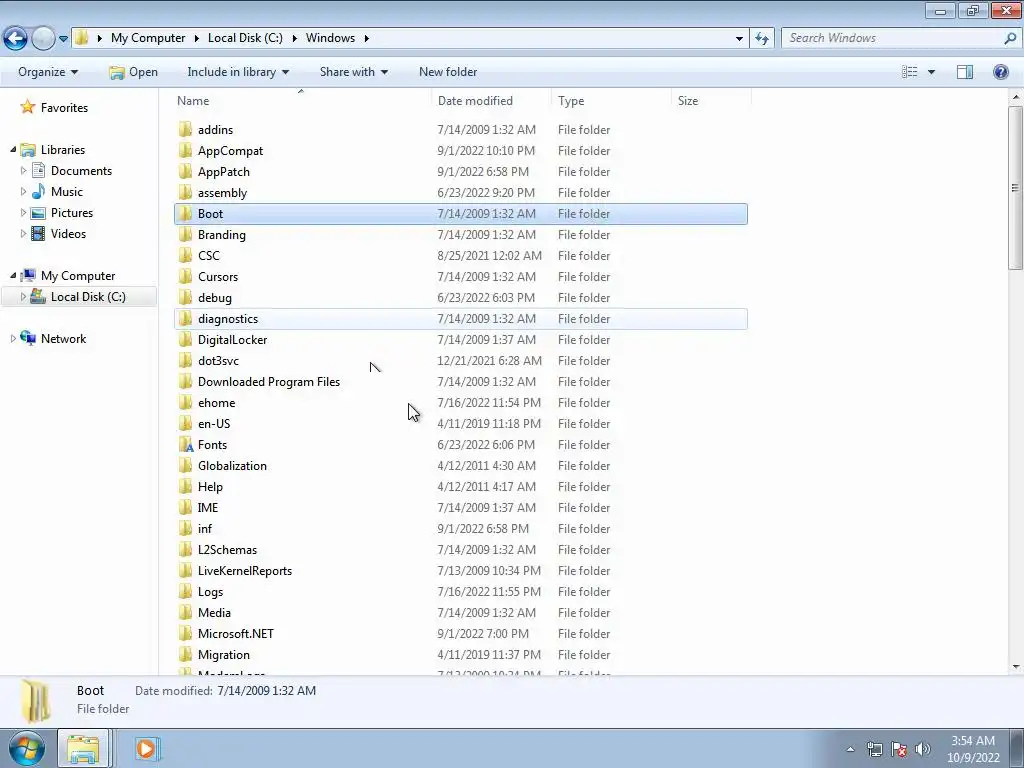Select the Videos library icon
The width and height of the screenshot is (1024, 768).
click(39, 233)
